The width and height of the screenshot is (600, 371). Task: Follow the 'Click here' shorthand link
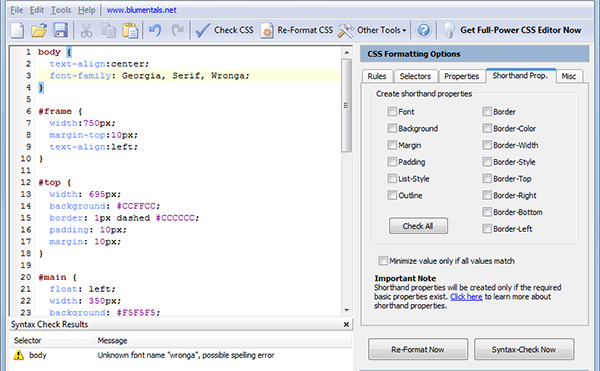click(466, 297)
